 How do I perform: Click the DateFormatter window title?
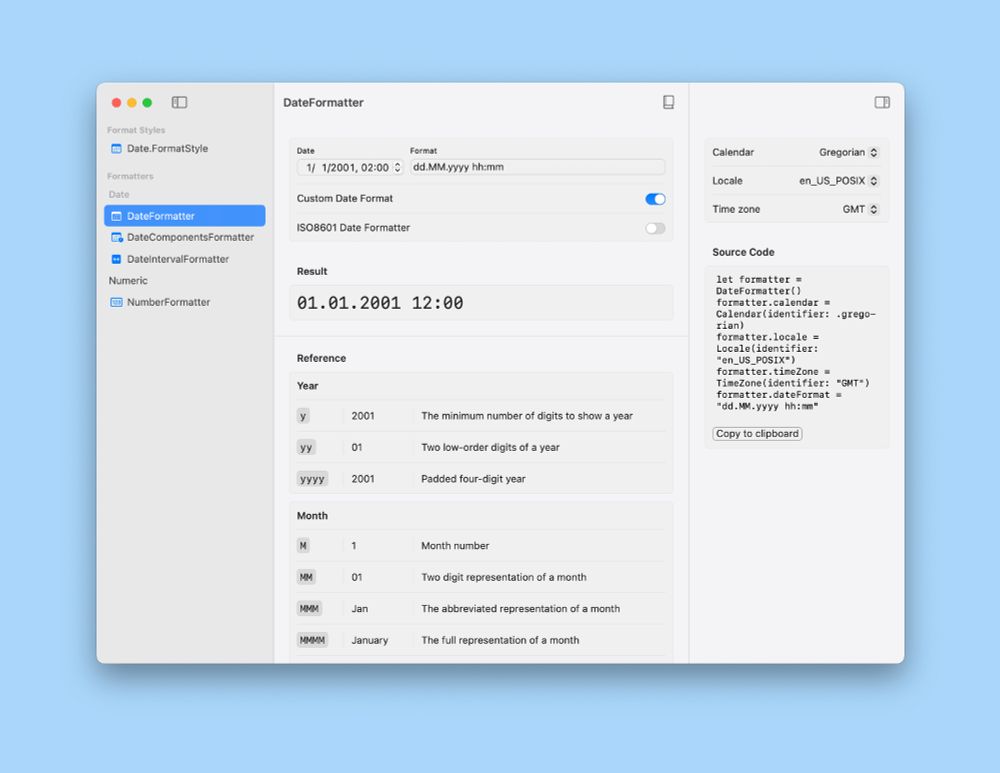tap(323, 103)
